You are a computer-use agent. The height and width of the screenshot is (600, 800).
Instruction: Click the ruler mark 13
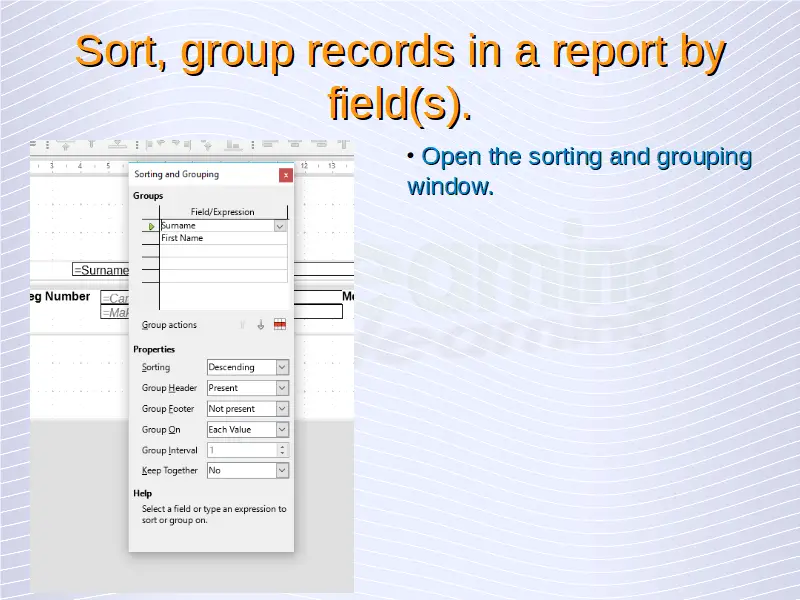[332, 166]
